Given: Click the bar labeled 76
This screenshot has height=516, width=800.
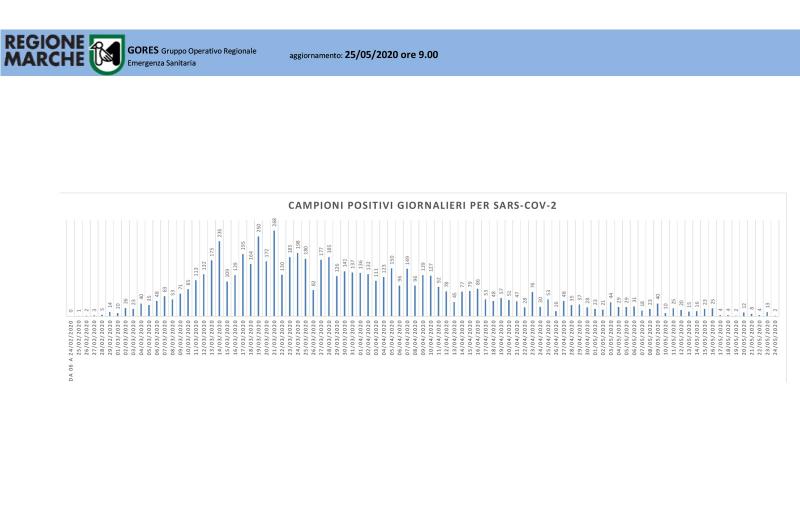Looking at the screenshot, I should (532, 304).
